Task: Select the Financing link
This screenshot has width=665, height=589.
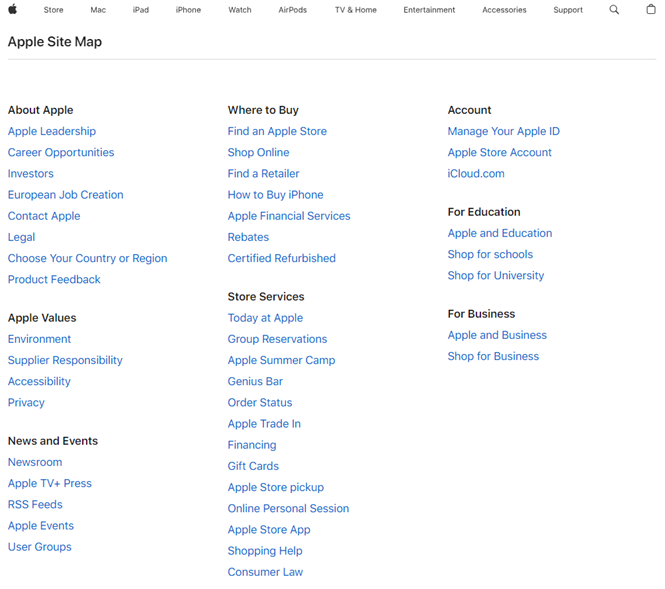Action: [x=251, y=445]
